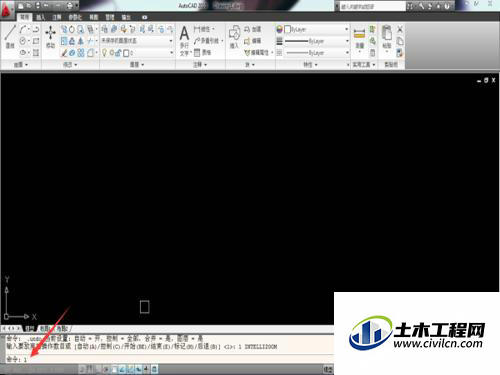
Task: Click the Copy clip icon in clipboard panel
Action: (400, 41)
